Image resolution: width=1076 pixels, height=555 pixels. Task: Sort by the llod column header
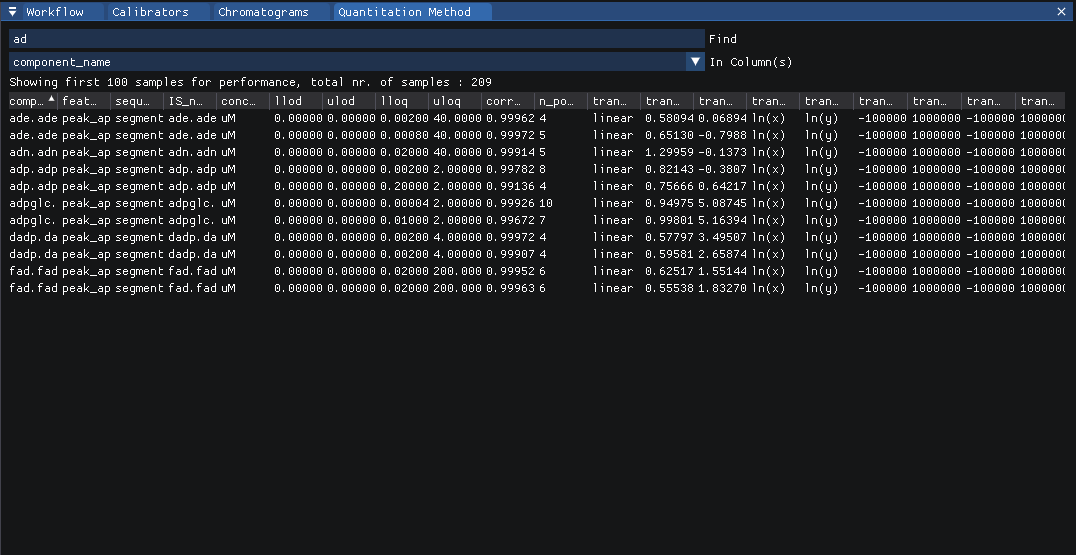(x=296, y=101)
